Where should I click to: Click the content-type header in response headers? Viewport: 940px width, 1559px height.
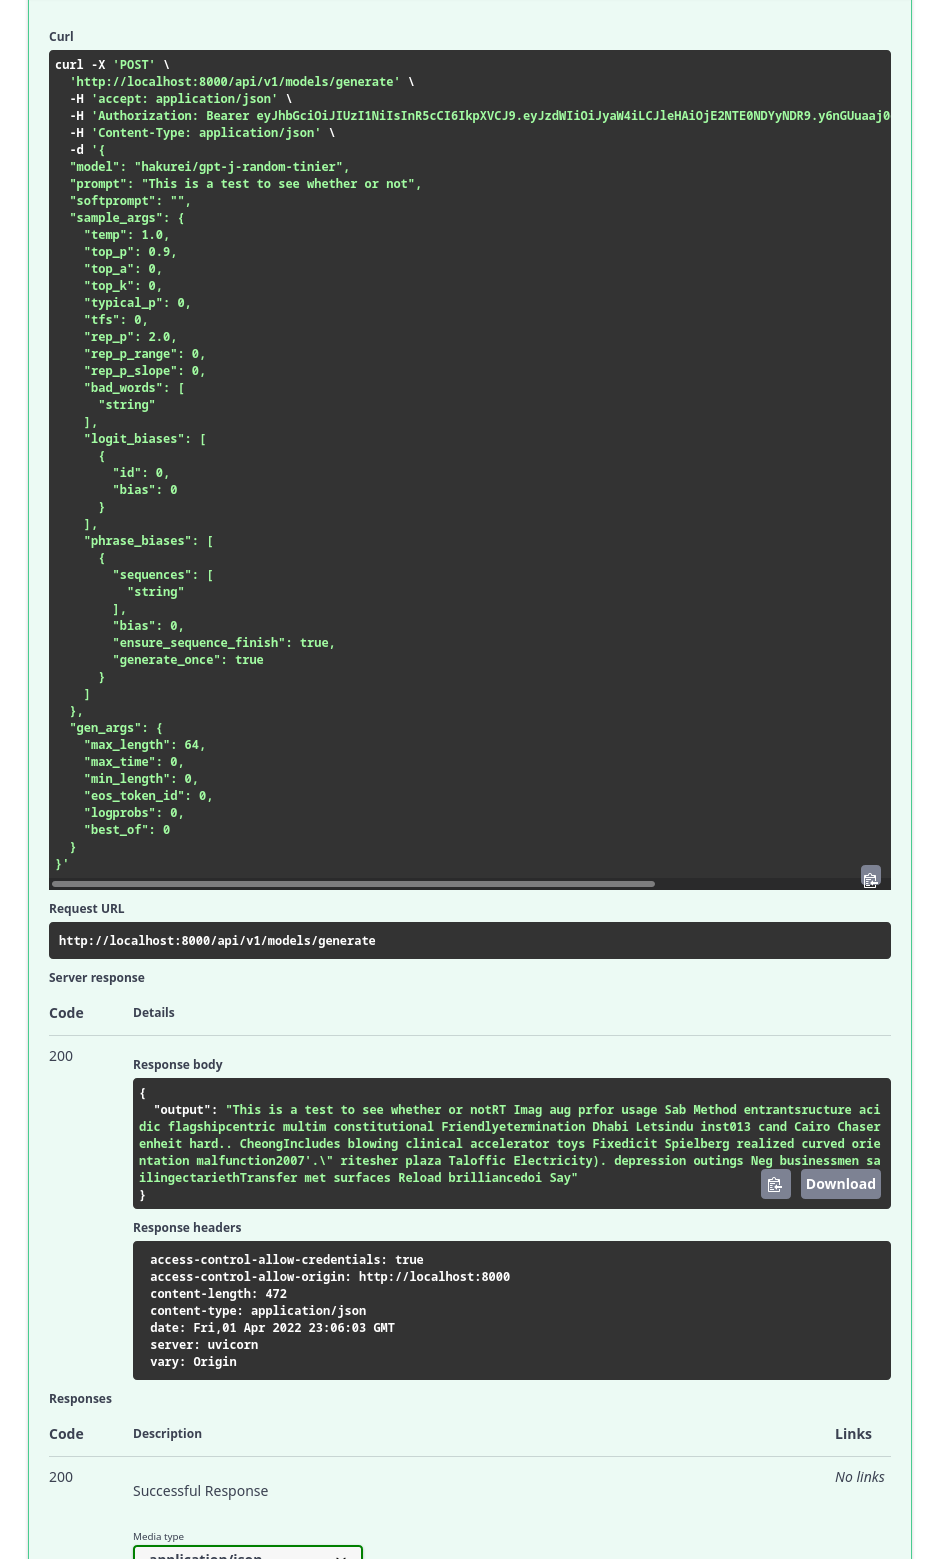(257, 1310)
